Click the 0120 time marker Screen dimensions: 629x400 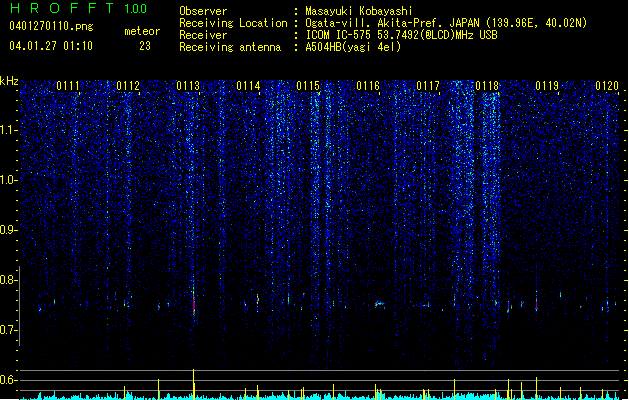[x=607, y=85]
